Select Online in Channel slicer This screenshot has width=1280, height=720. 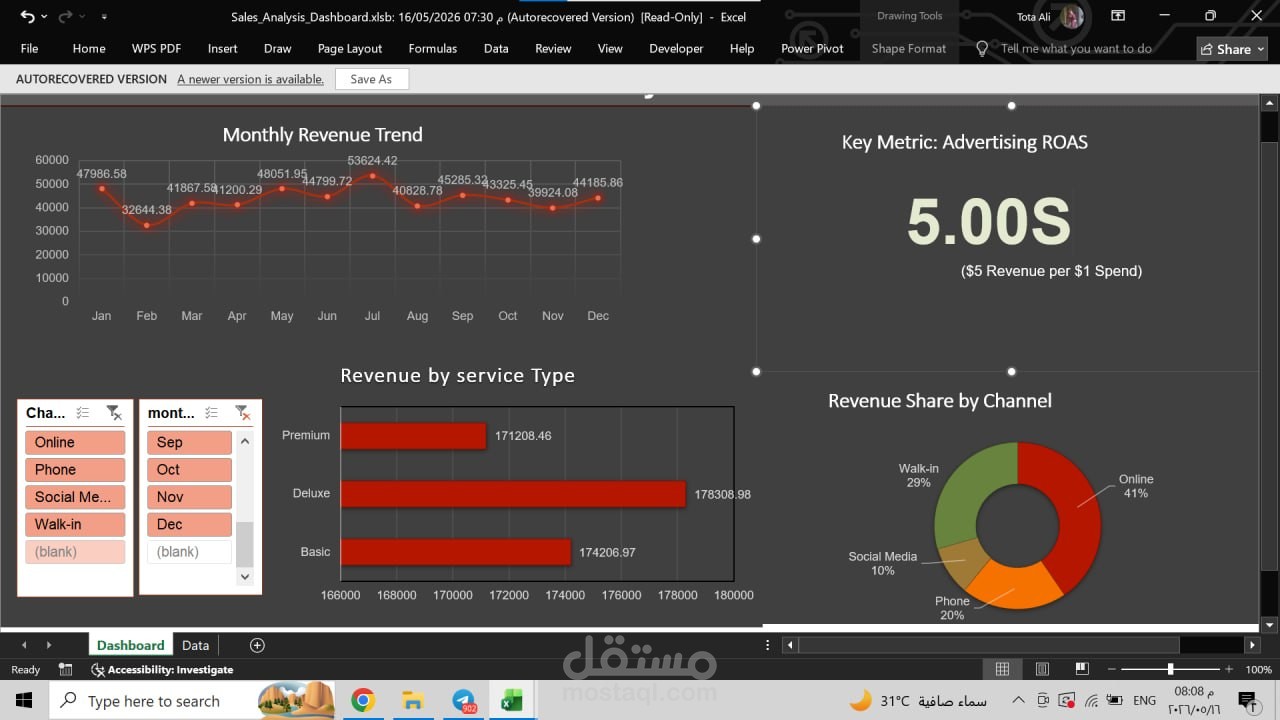(x=75, y=442)
